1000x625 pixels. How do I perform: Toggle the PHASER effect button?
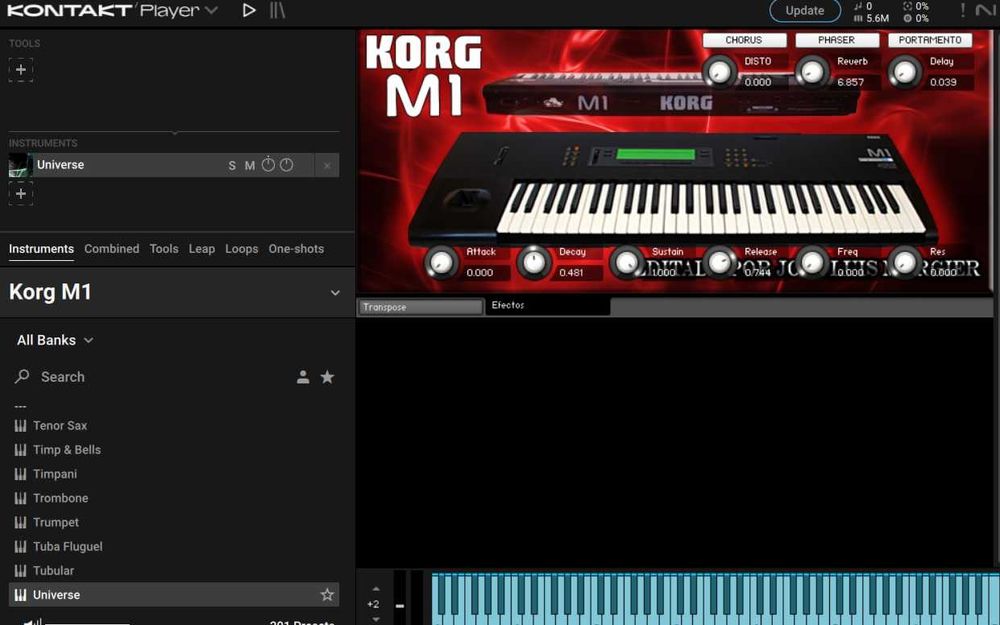pos(837,40)
